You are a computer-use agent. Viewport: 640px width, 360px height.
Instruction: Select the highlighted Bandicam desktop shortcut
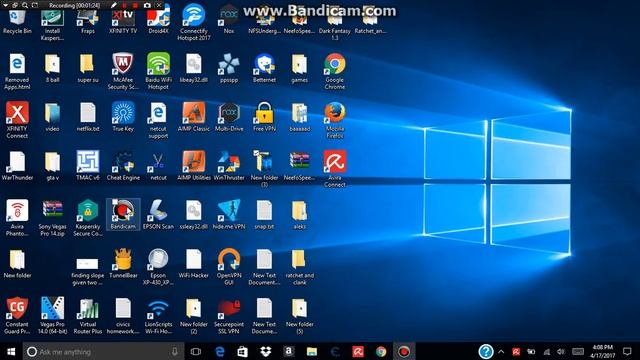123,214
